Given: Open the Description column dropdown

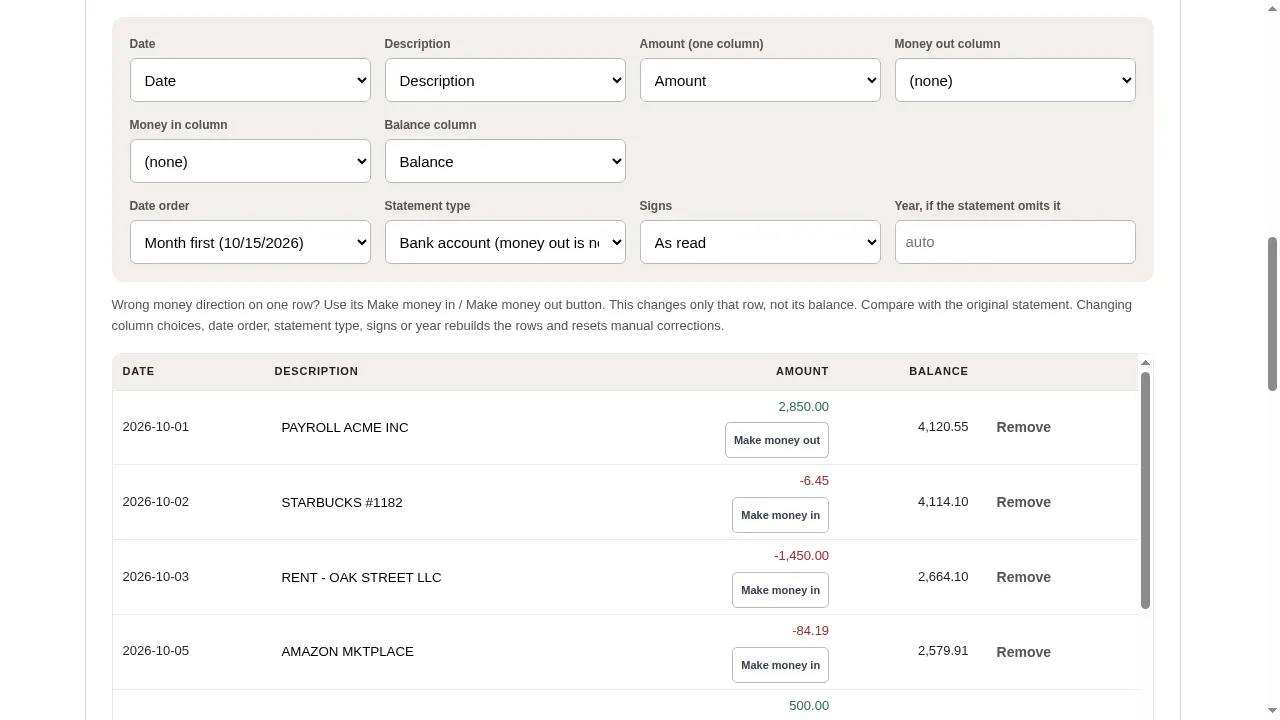Looking at the screenshot, I should coord(505,80).
